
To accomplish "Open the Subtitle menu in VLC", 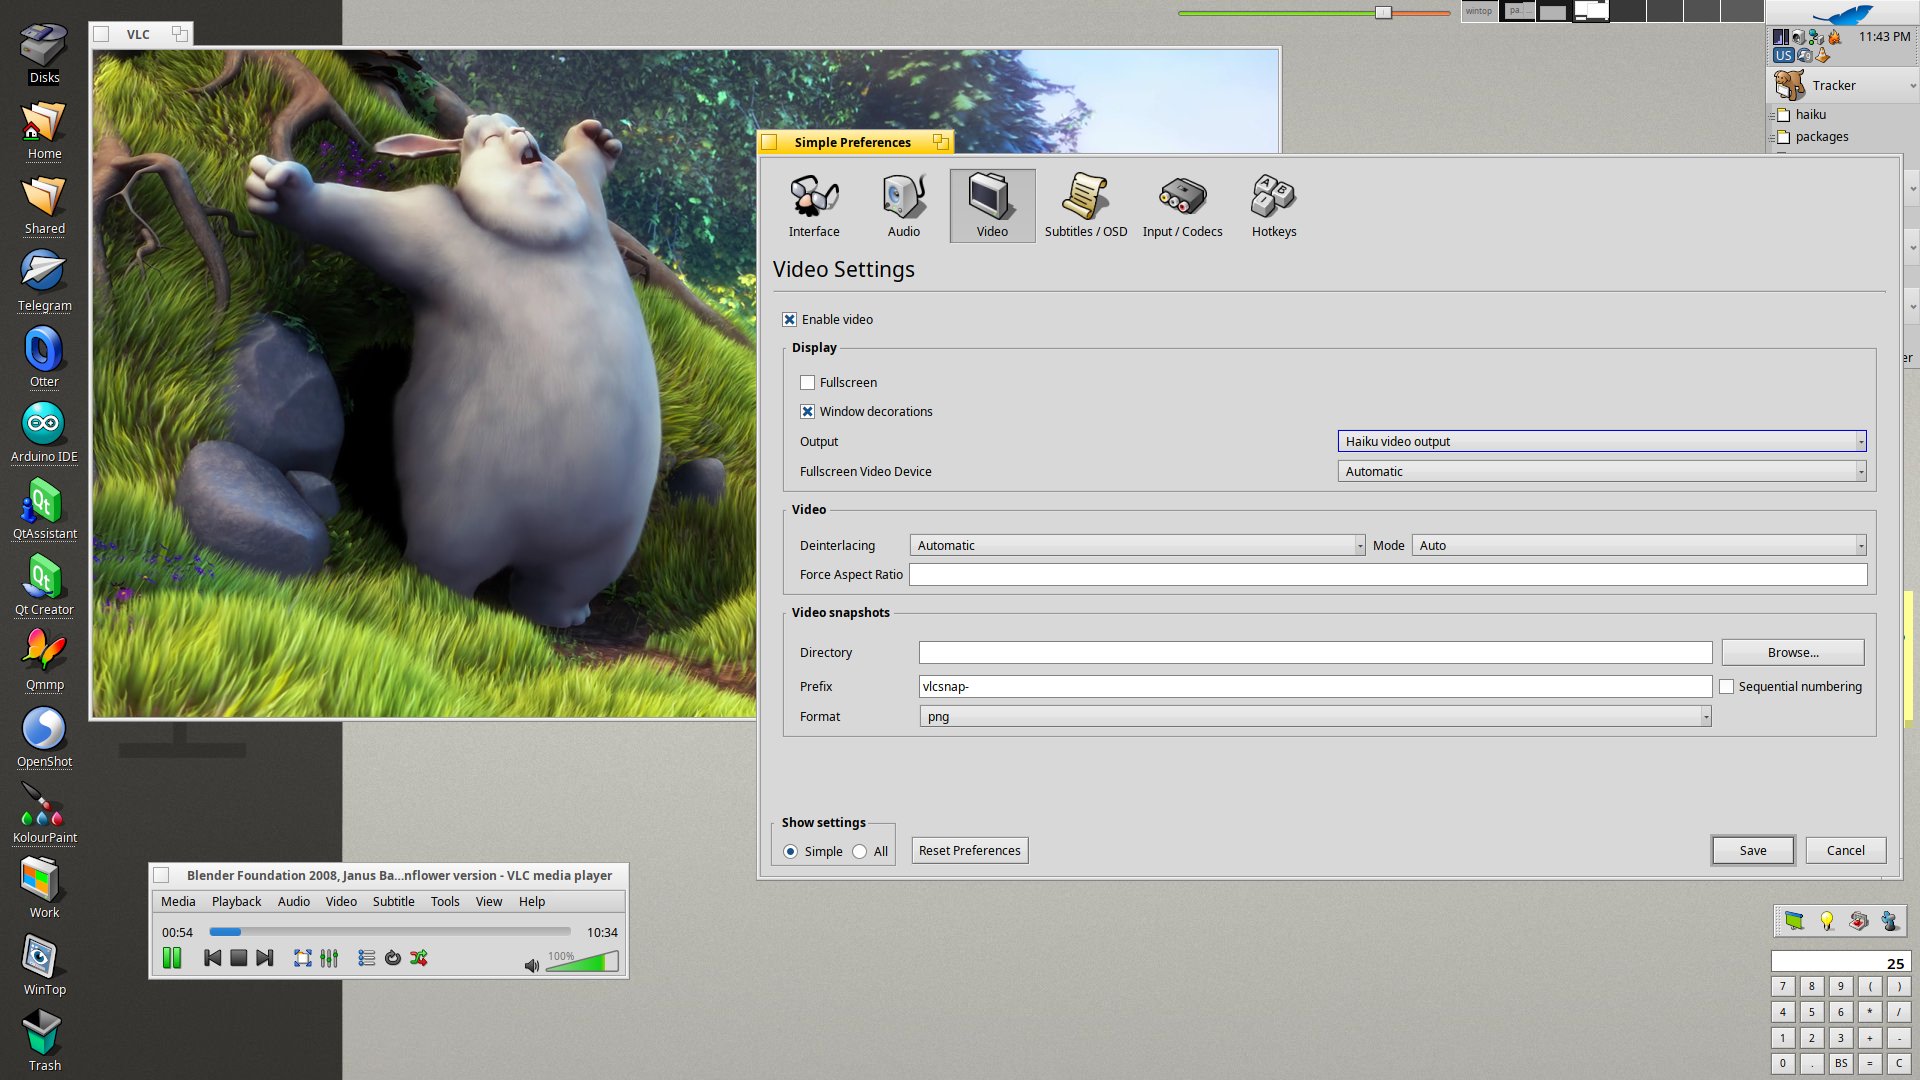I will pyautogui.click(x=393, y=901).
